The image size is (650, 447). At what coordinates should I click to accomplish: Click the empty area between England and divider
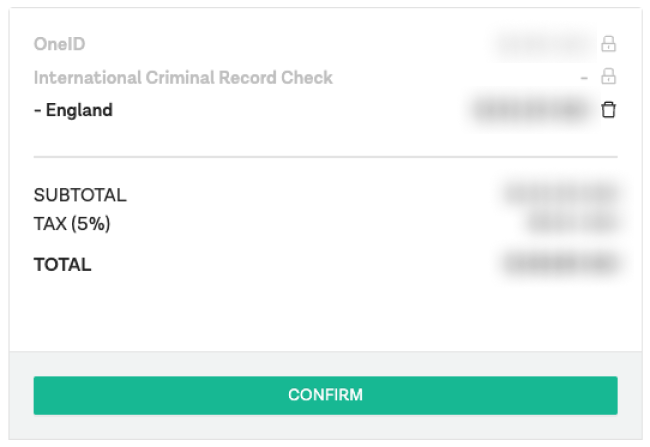(325, 138)
